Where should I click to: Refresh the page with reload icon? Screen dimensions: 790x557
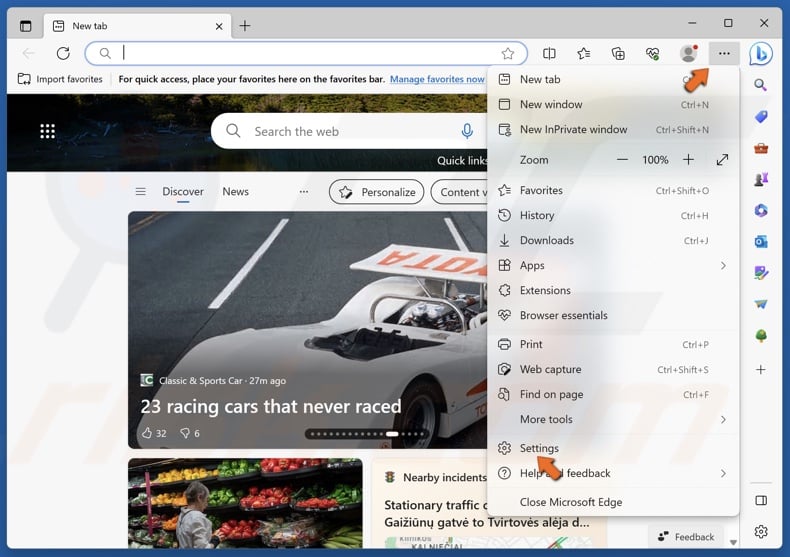pyautogui.click(x=63, y=53)
